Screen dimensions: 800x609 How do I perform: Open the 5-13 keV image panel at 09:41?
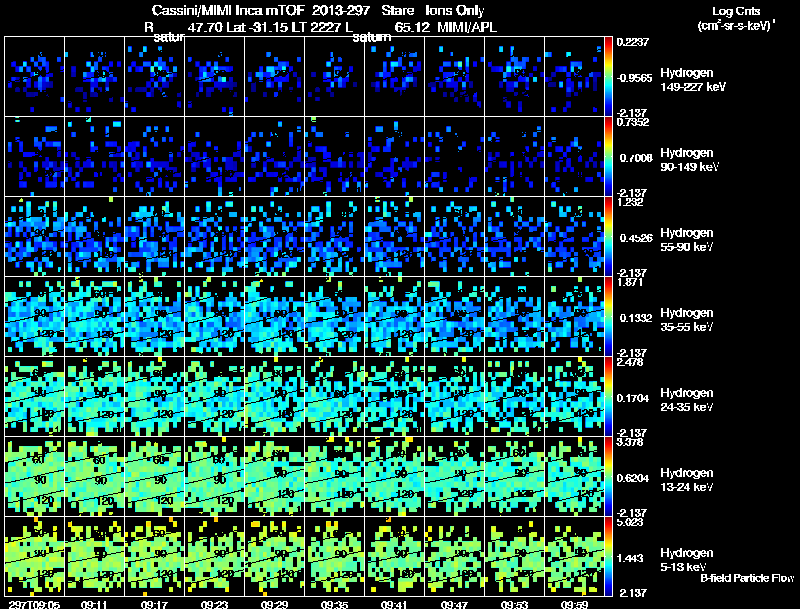pos(394,556)
